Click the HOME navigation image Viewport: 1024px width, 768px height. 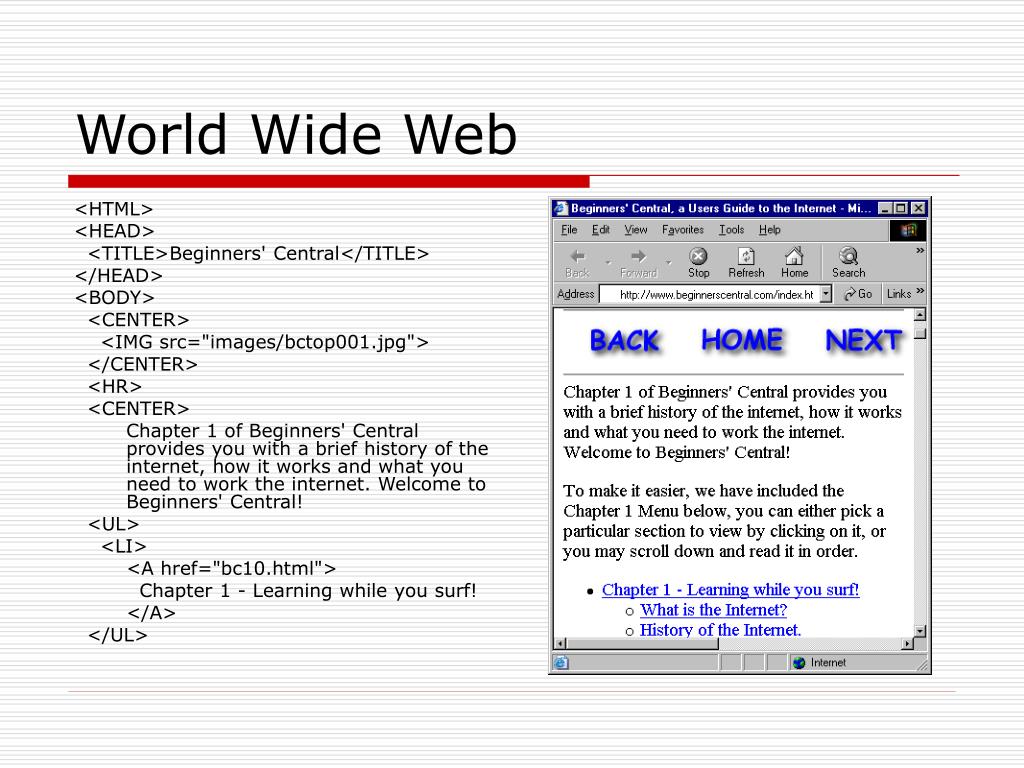pos(742,340)
